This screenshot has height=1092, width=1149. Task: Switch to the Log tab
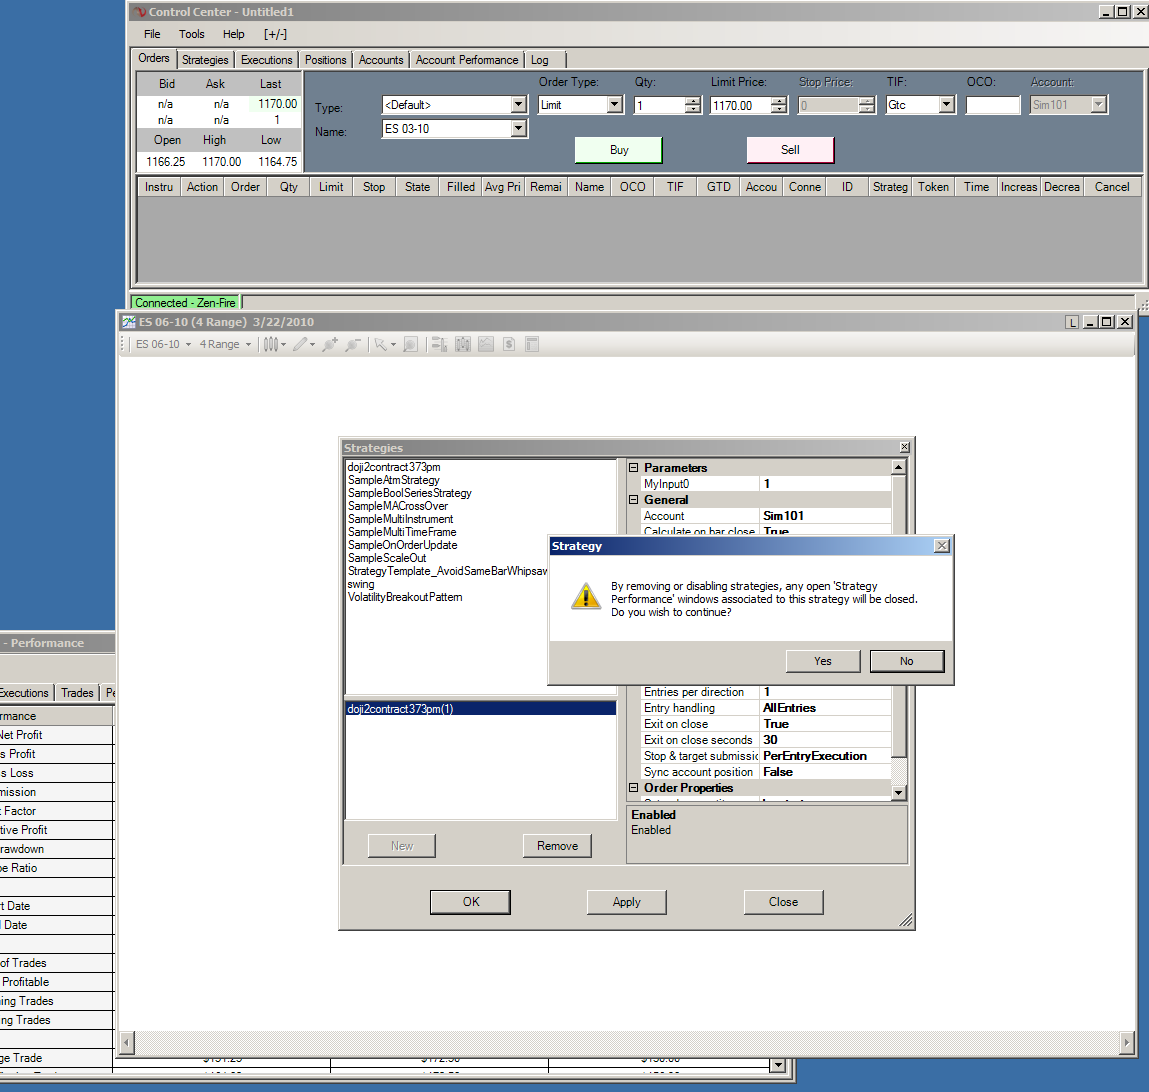(x=540, y=60)
